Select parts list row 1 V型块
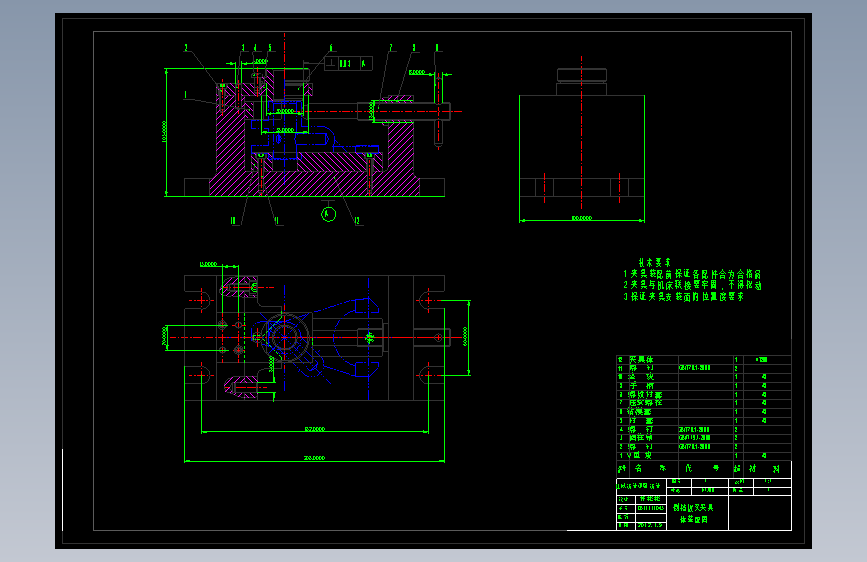867x562 pixels. pyautogui.click(x=704, y=456)
